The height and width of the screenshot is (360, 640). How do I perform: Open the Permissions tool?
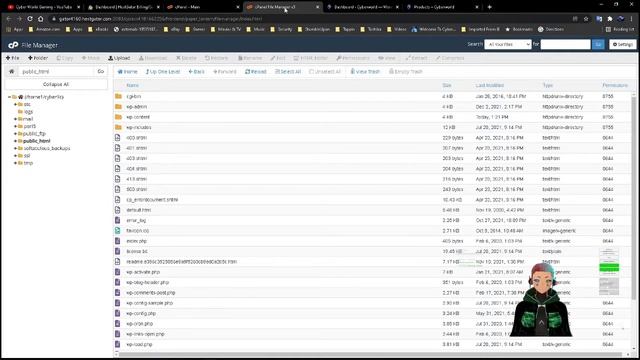coord(353,58)
